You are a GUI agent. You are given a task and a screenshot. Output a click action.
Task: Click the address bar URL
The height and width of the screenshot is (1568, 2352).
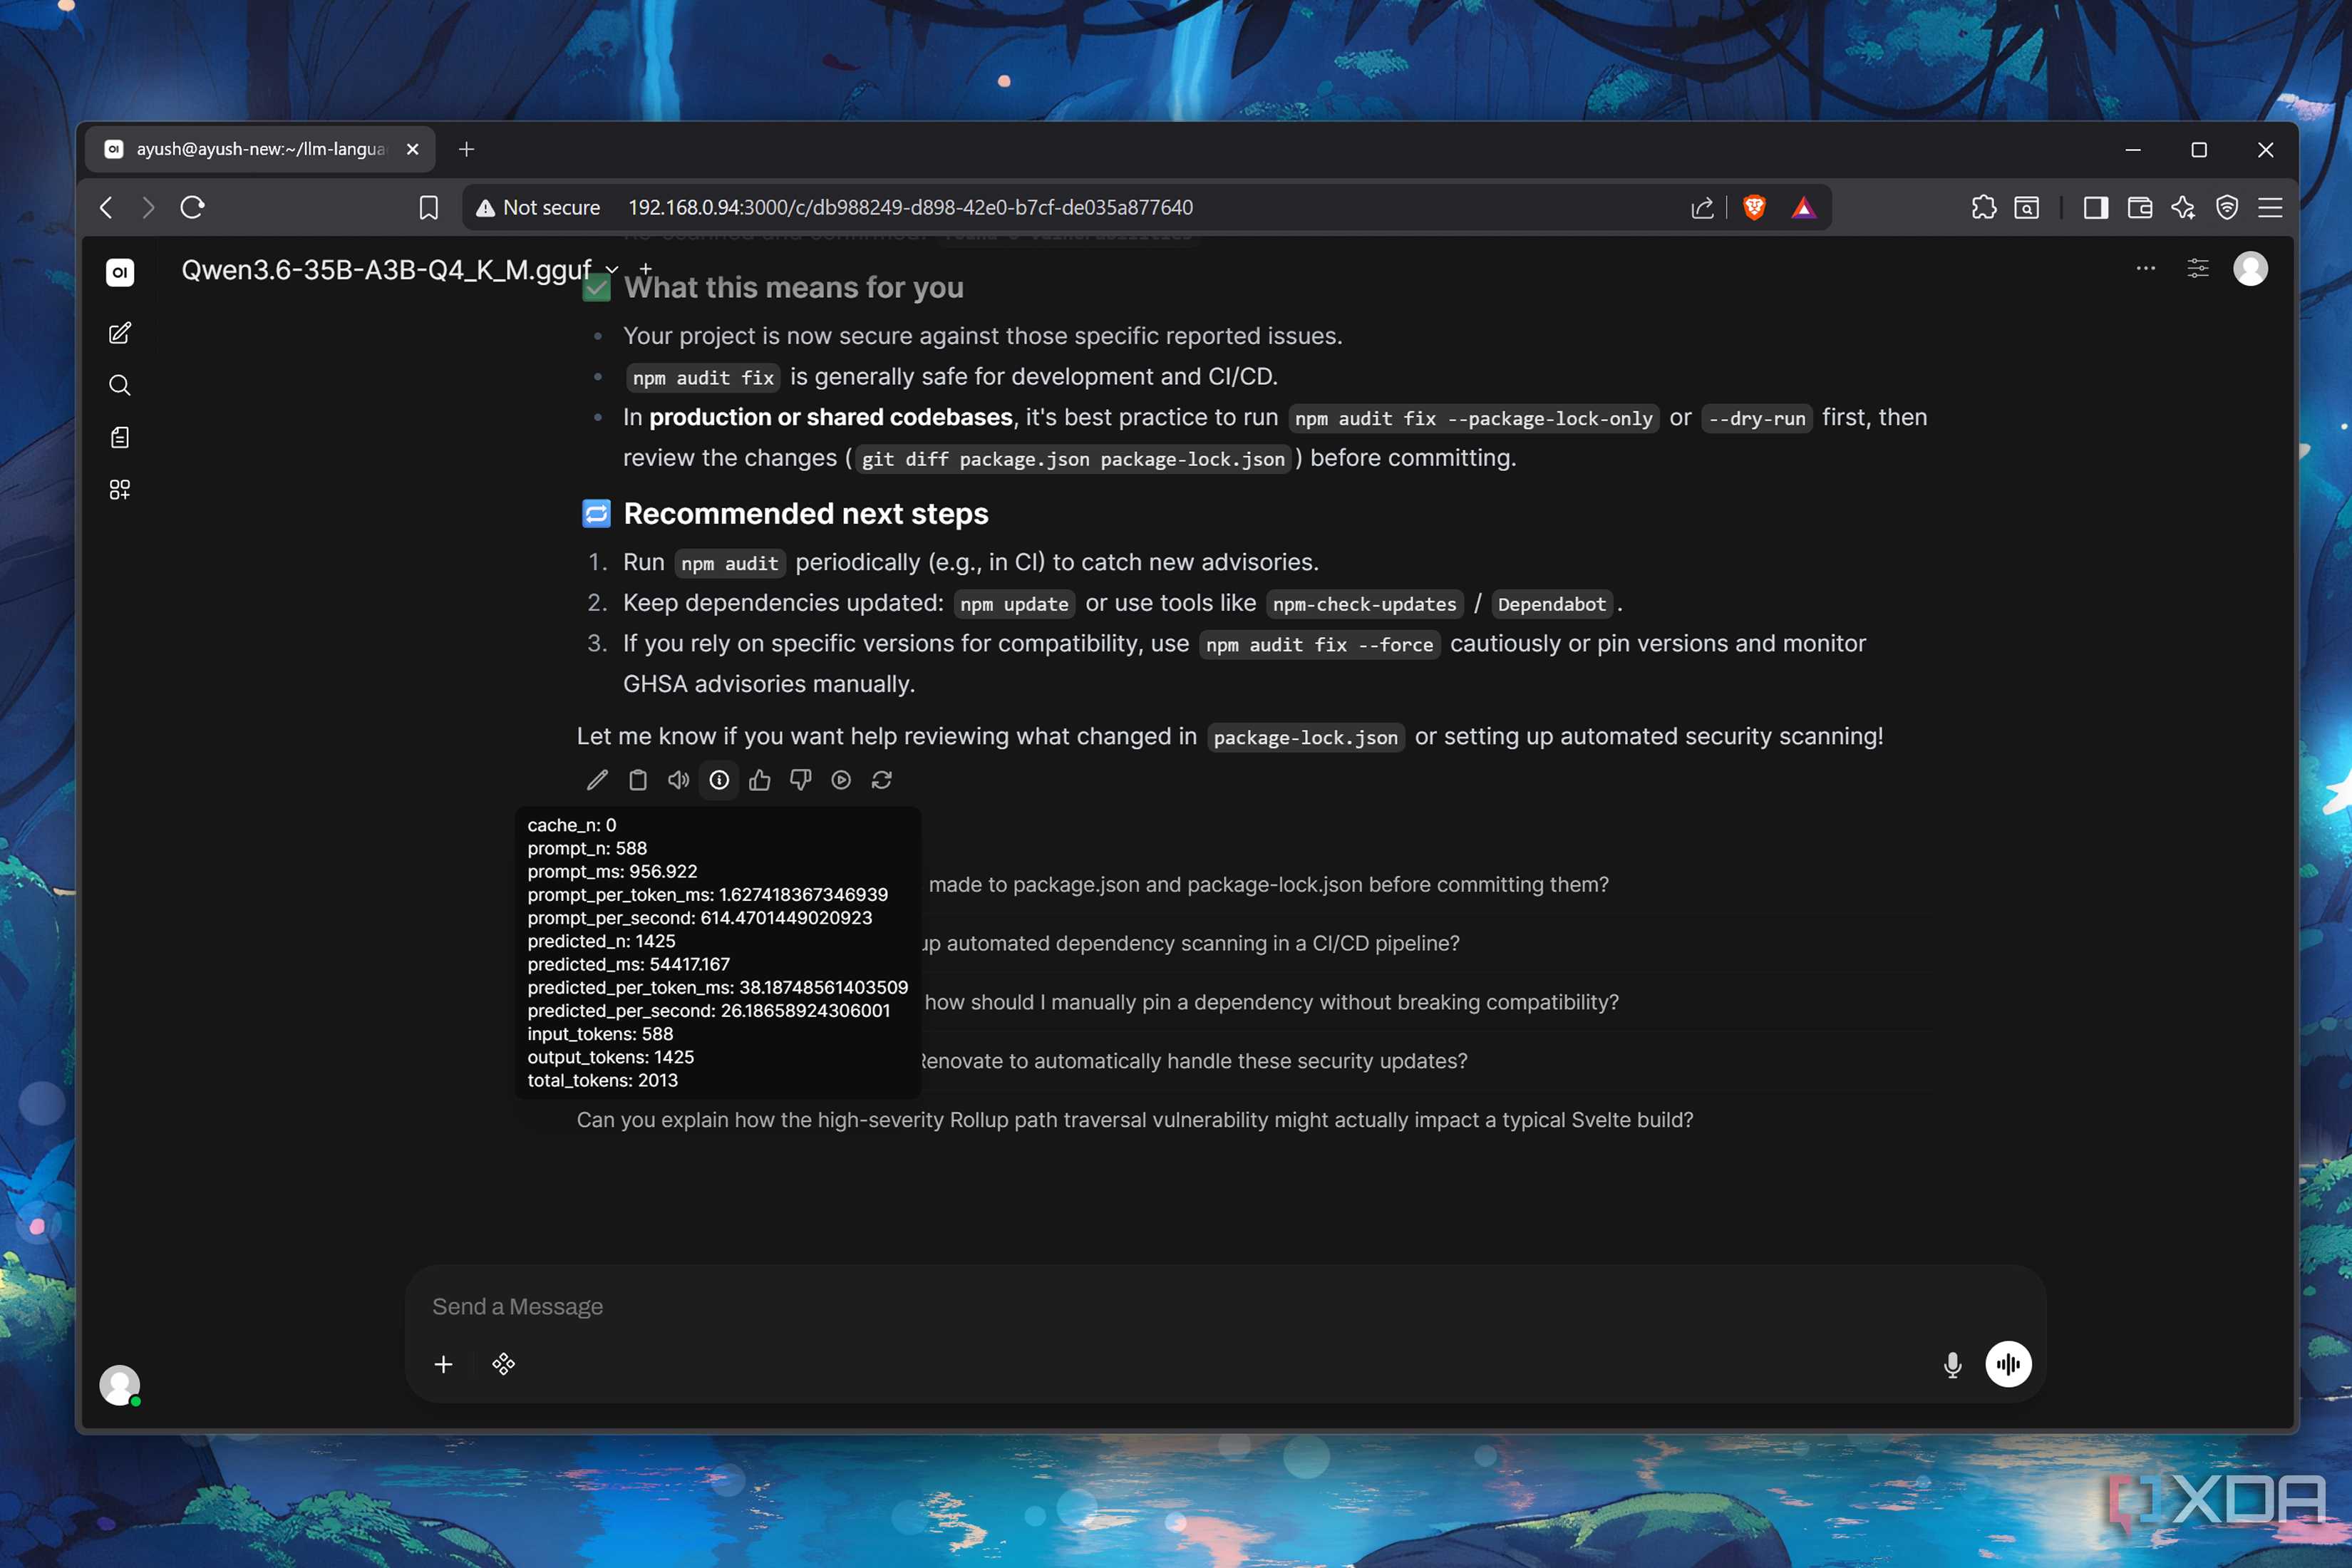910,207
